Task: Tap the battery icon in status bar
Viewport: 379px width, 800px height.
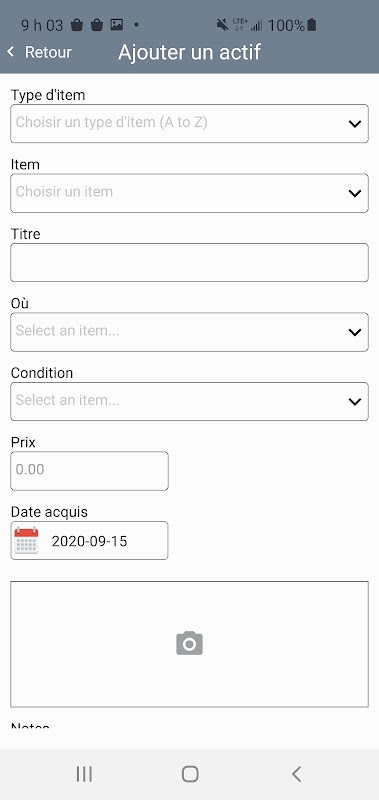Action: (x=312, y=24)
